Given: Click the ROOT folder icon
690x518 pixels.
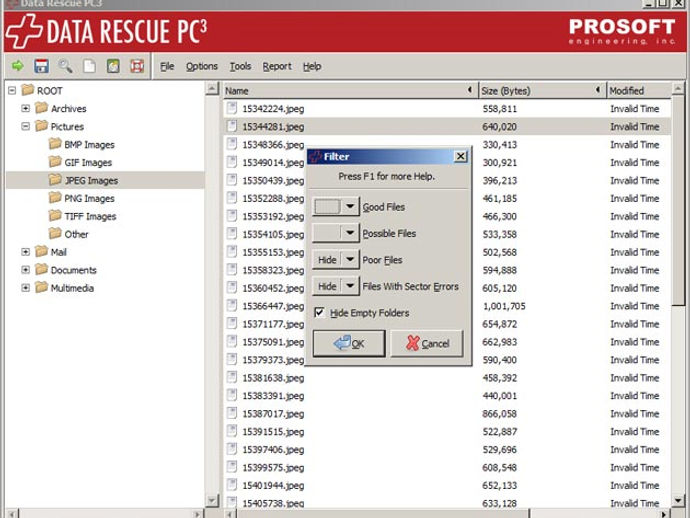Looking at the screenshot, I should point(28,90).
